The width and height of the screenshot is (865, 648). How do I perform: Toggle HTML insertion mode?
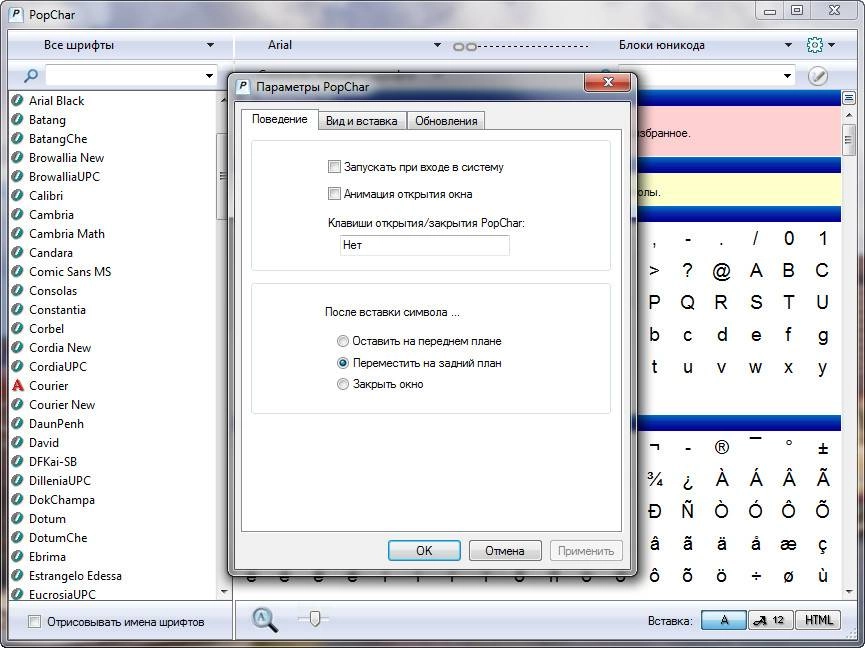click(x=818, y=620)
